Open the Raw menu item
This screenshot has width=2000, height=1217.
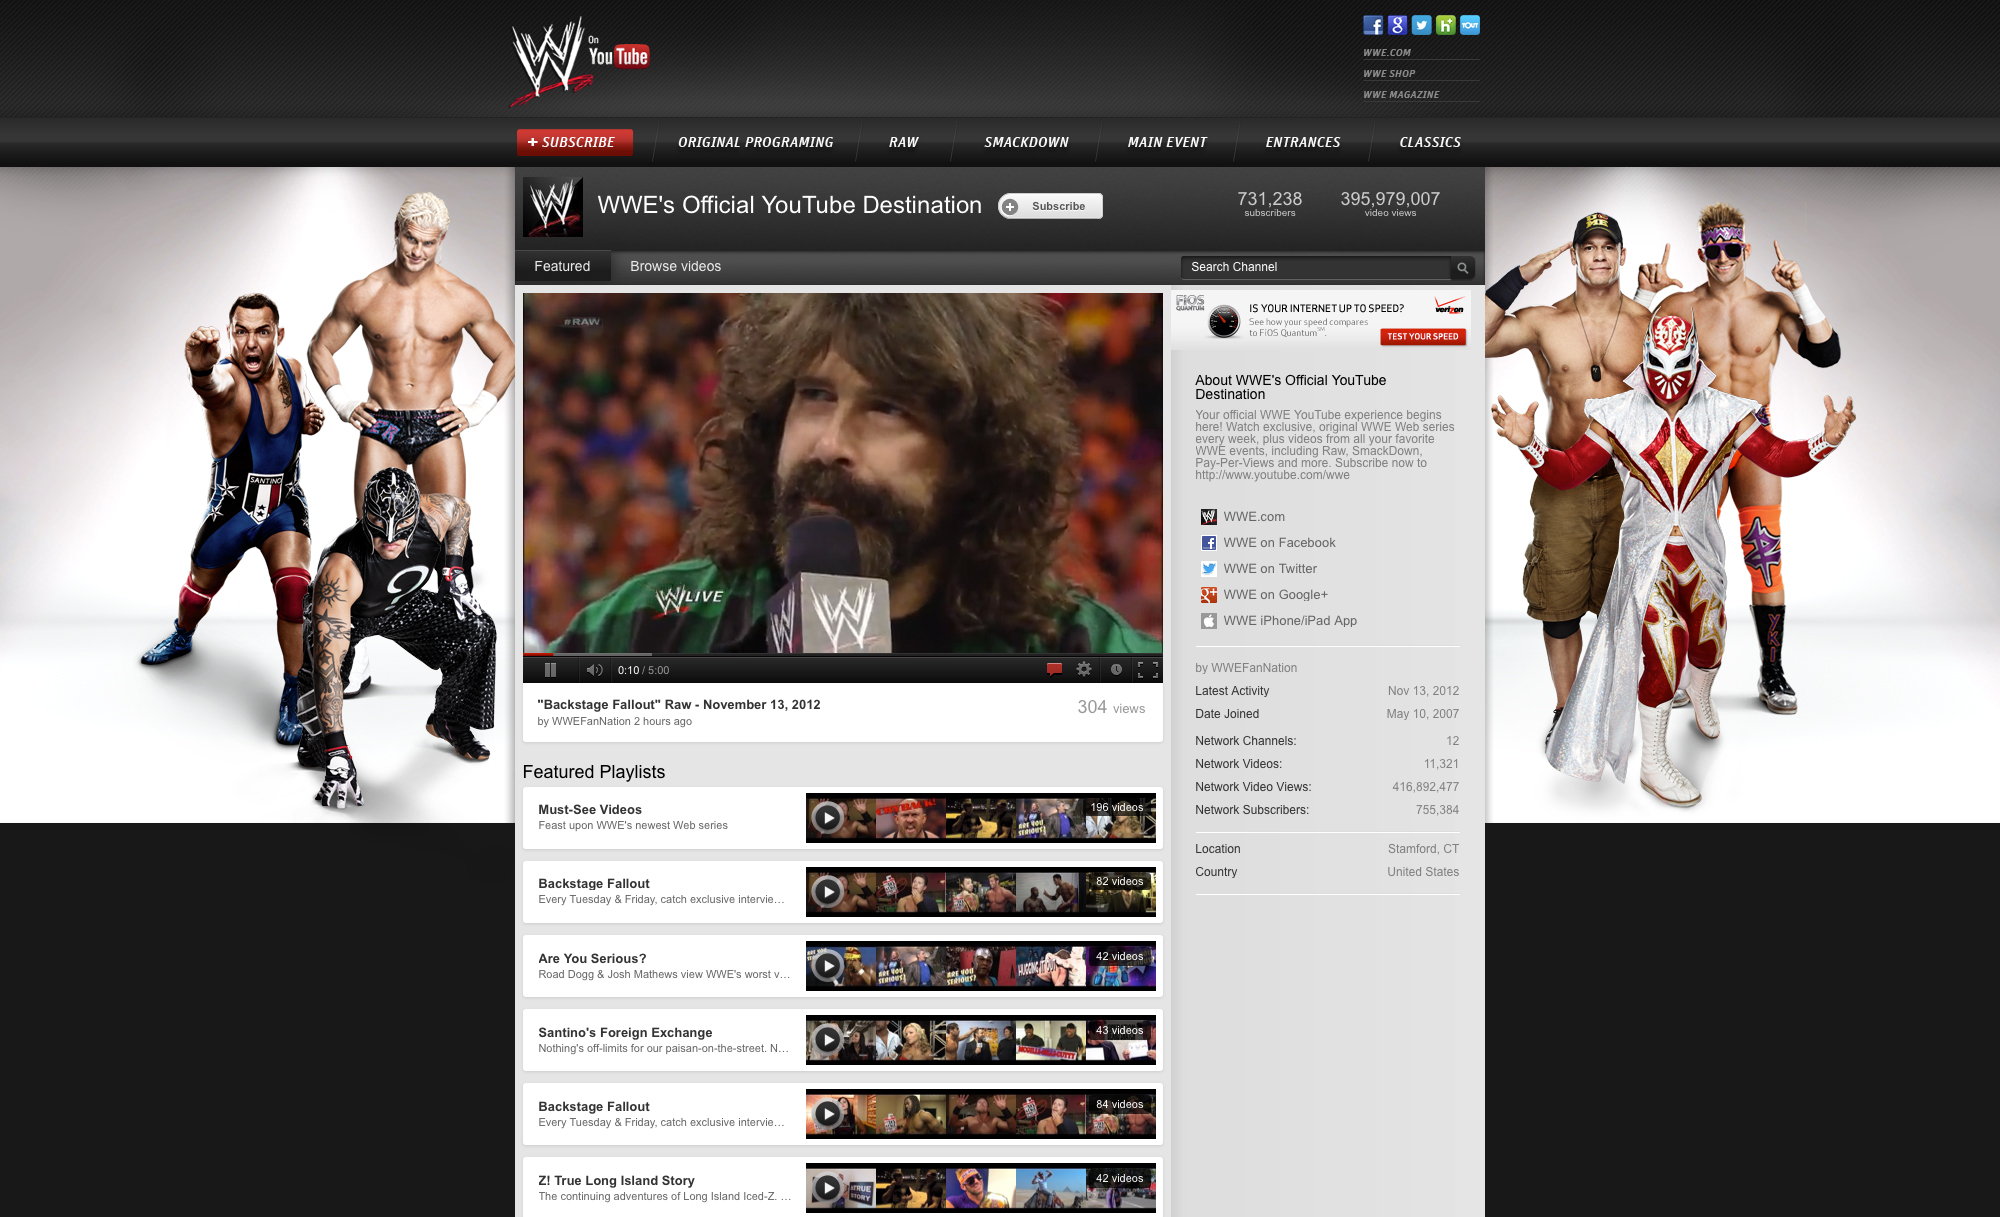click(904, 143)
